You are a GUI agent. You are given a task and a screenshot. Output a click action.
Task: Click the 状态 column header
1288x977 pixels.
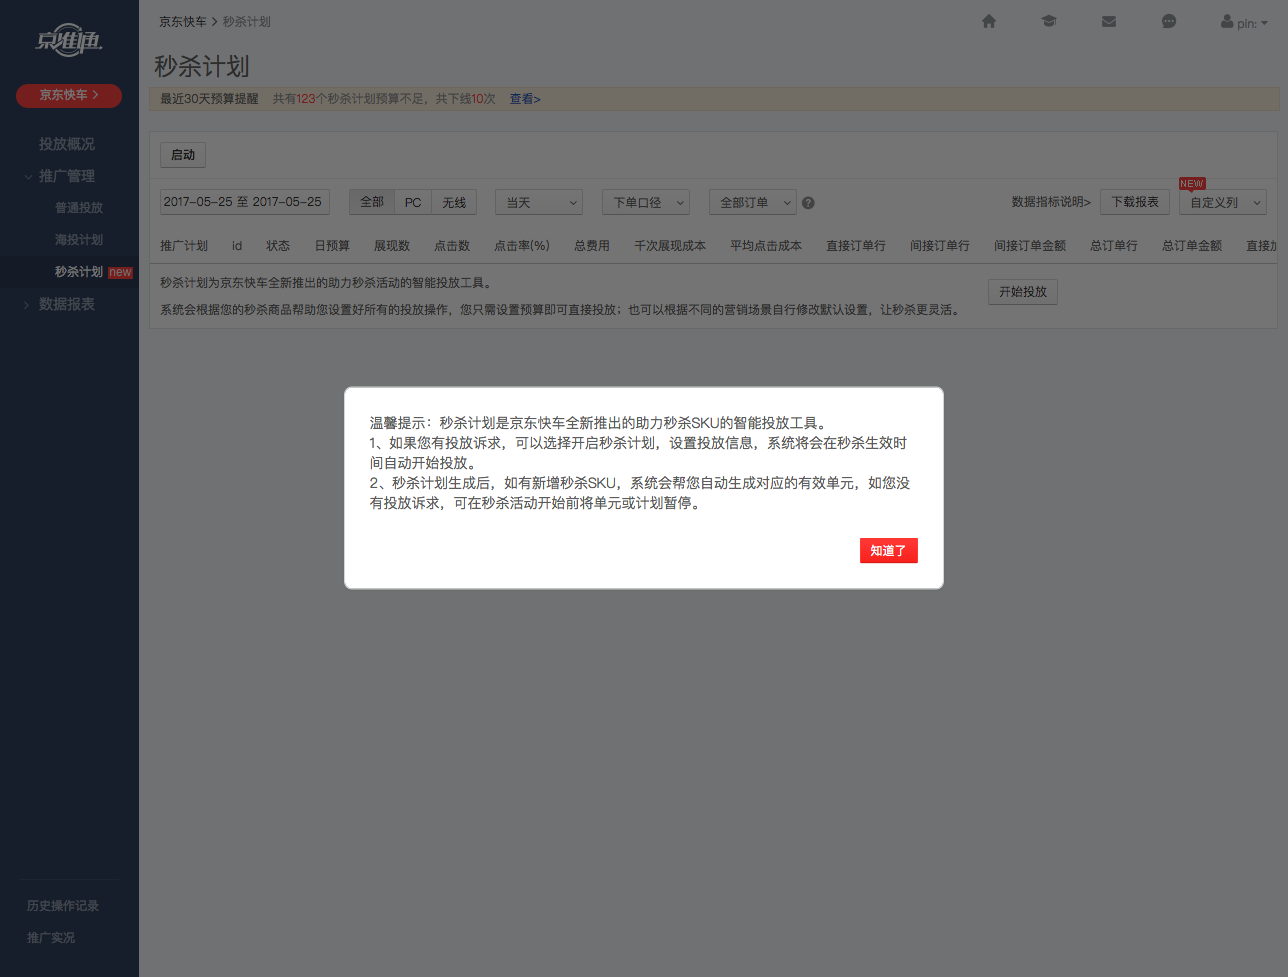pos(278,246)
